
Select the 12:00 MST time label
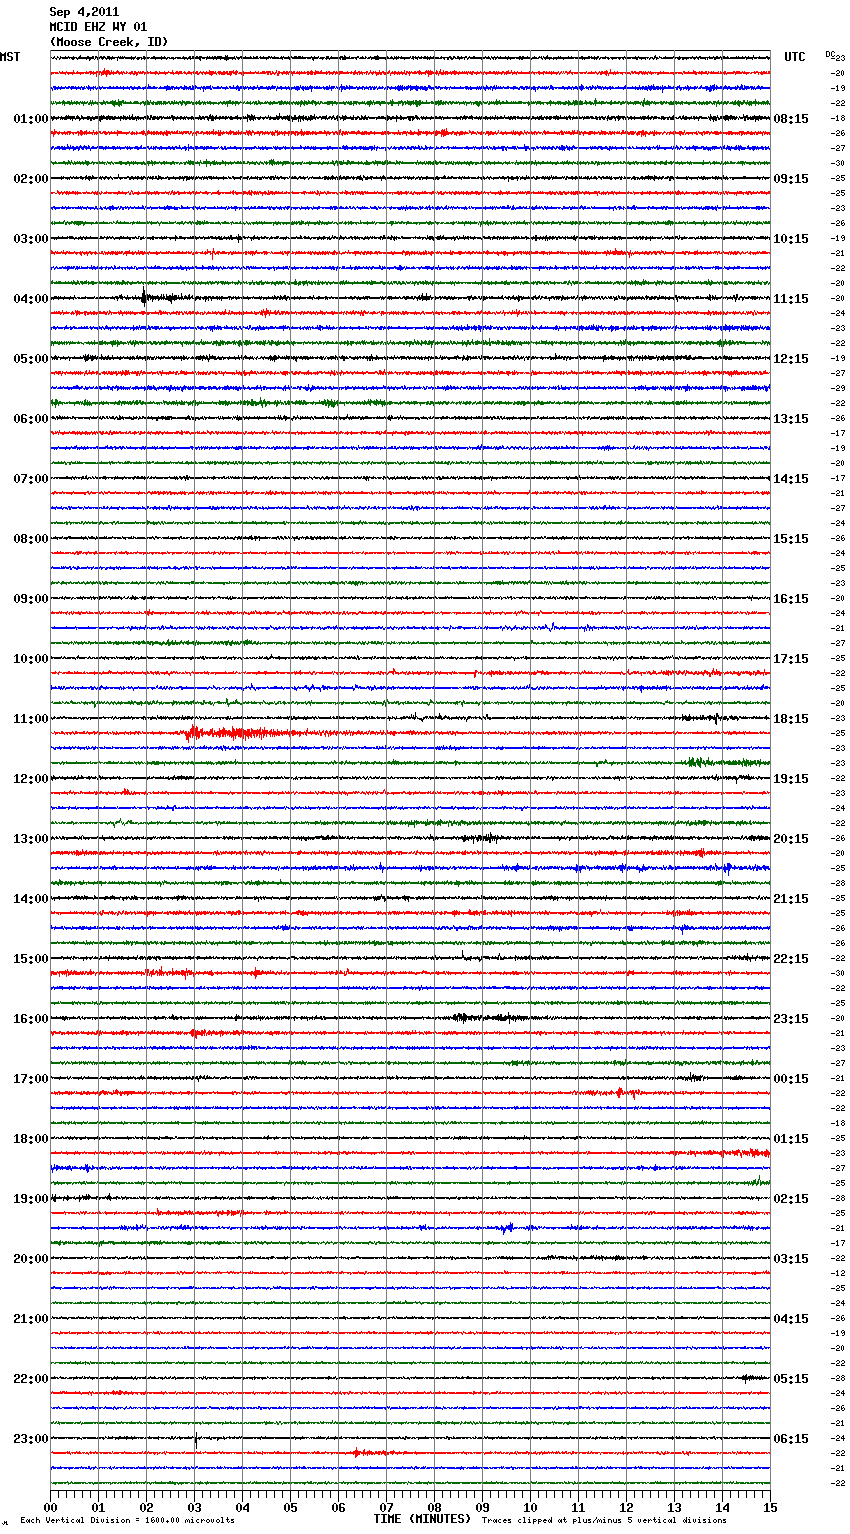pyautogui.click(x=31, y=779)
